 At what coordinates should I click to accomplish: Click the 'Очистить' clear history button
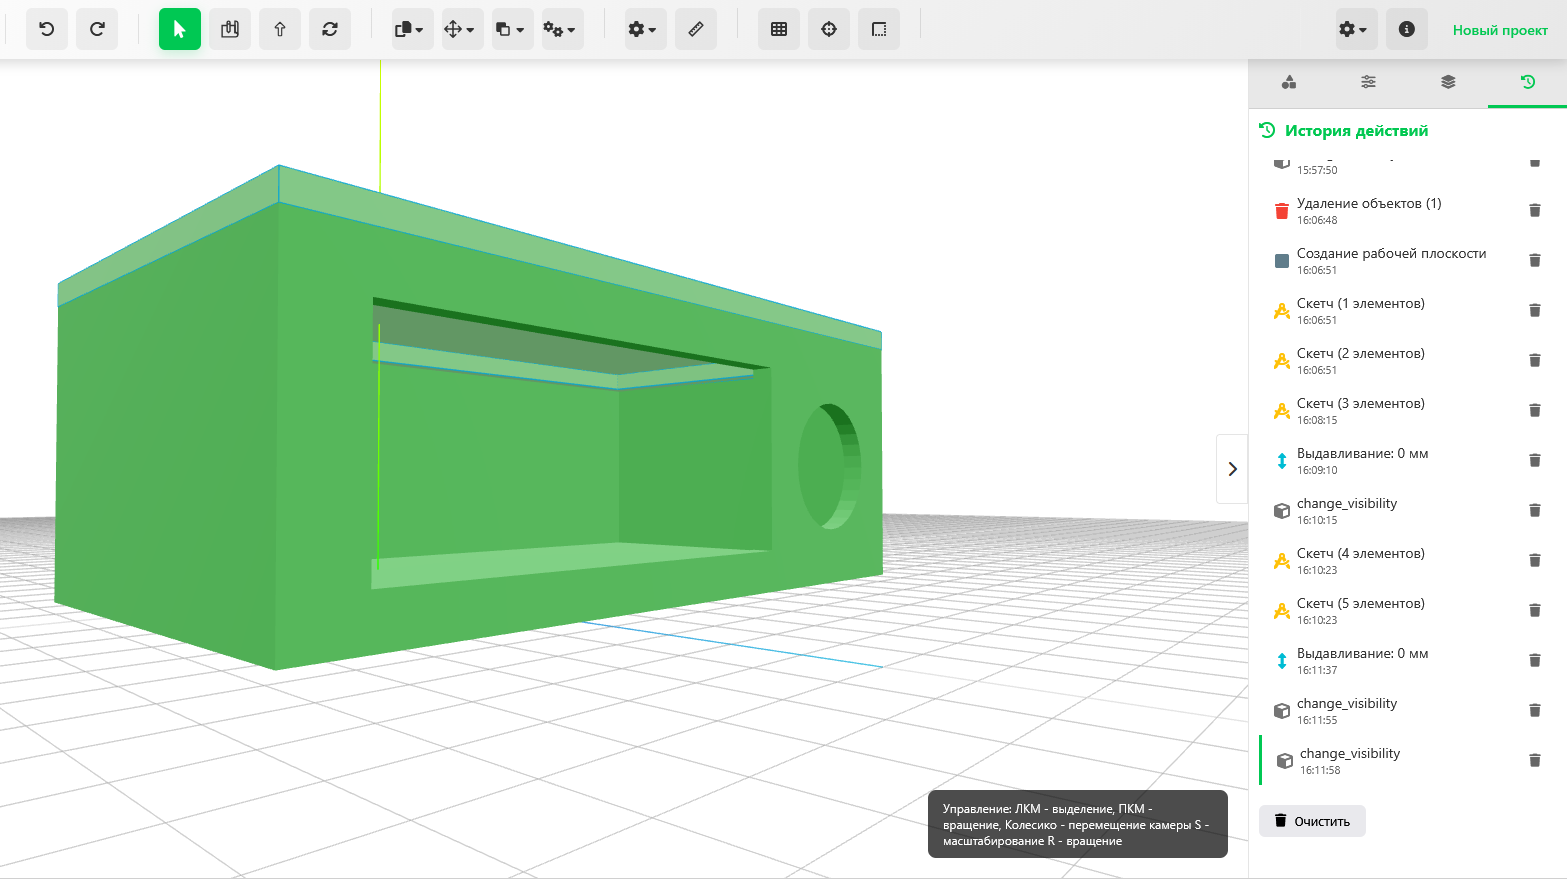point(1312,821)
